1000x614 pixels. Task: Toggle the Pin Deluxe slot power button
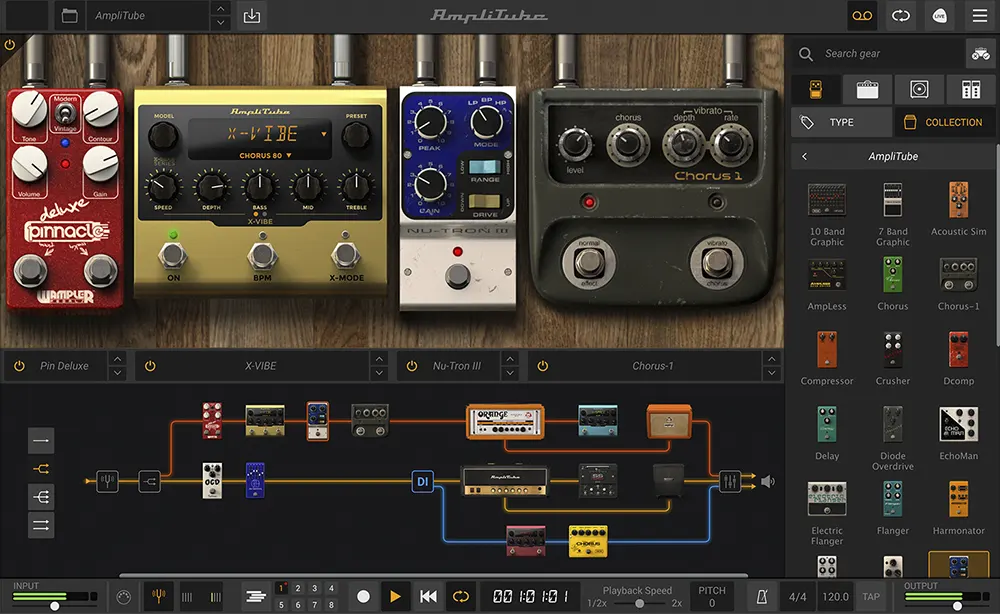19,366
